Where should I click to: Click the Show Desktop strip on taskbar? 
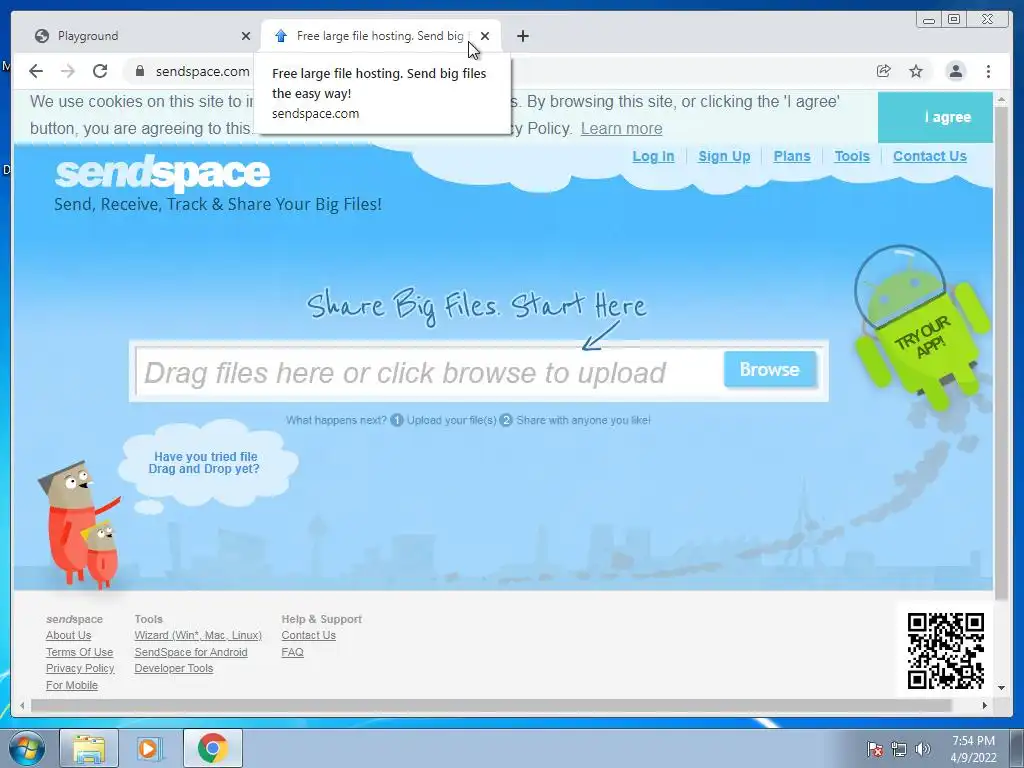1016,749
